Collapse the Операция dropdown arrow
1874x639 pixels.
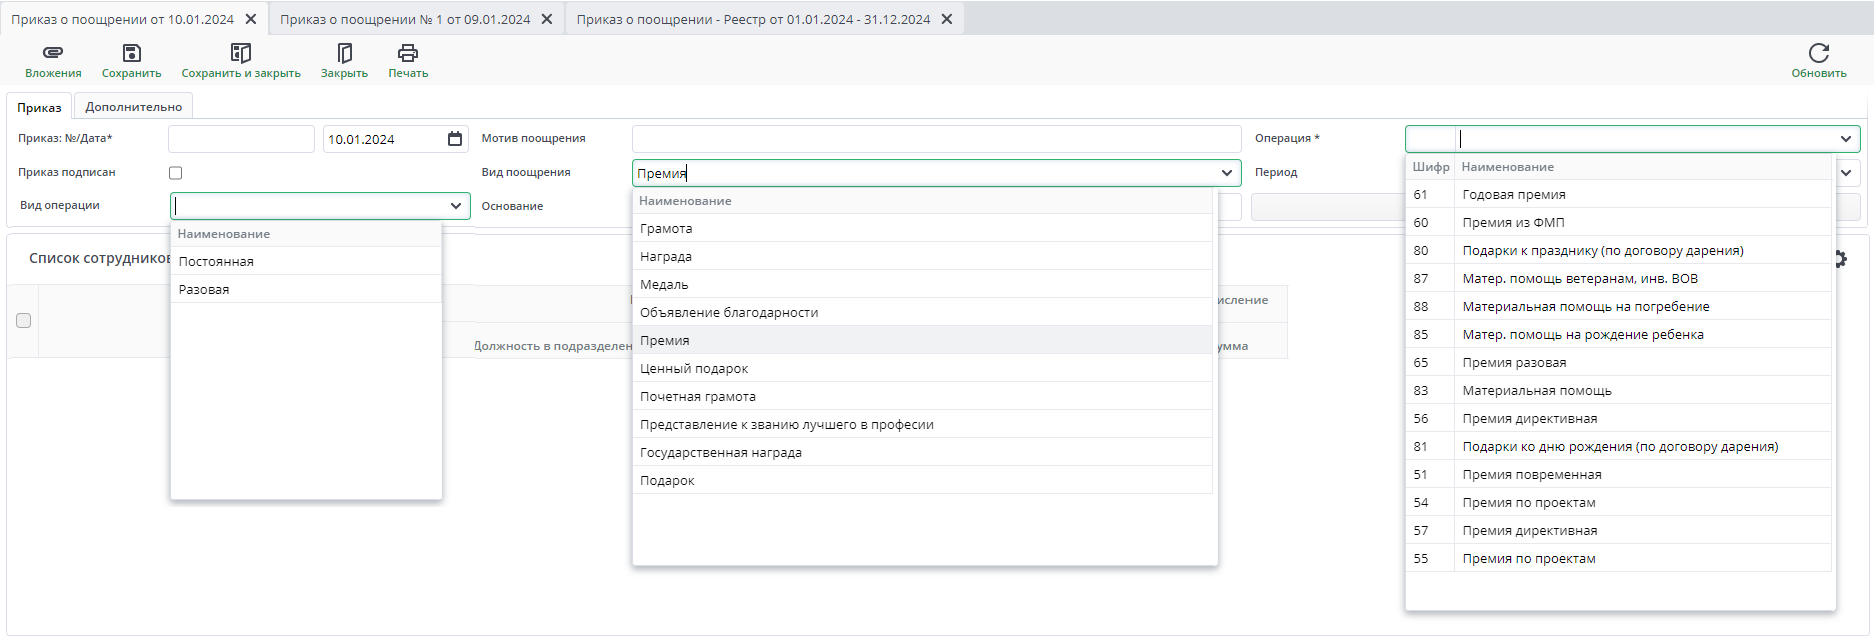click(1845, 139)
